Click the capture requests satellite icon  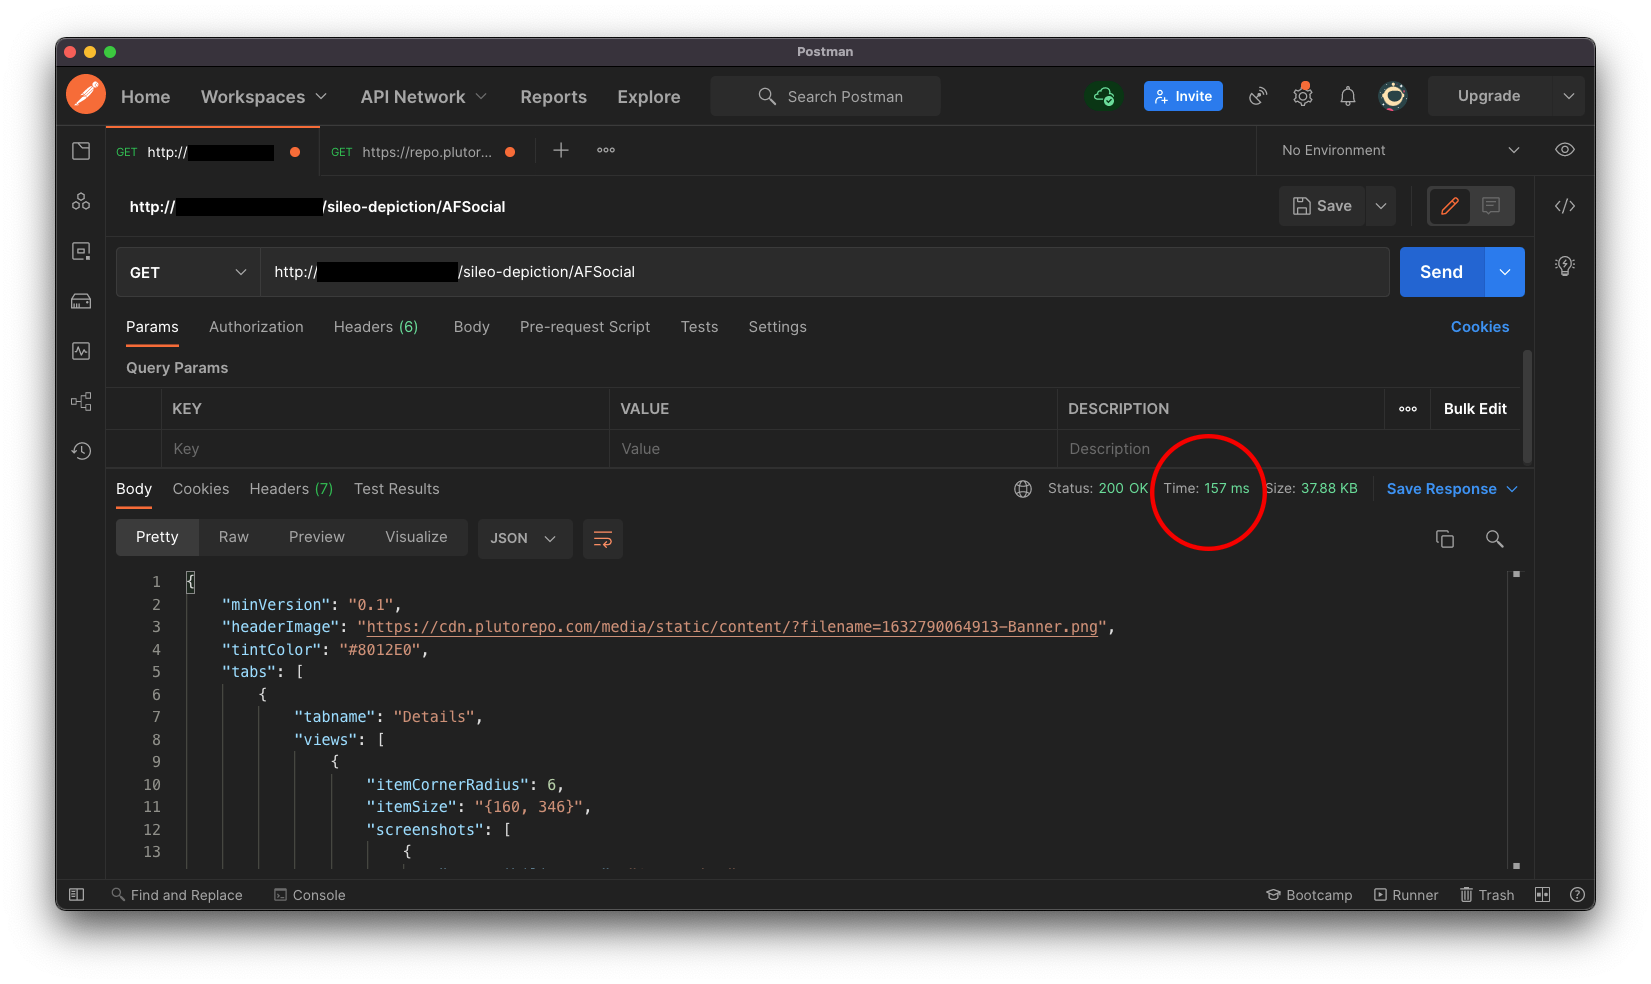[x=1258, y=96]
